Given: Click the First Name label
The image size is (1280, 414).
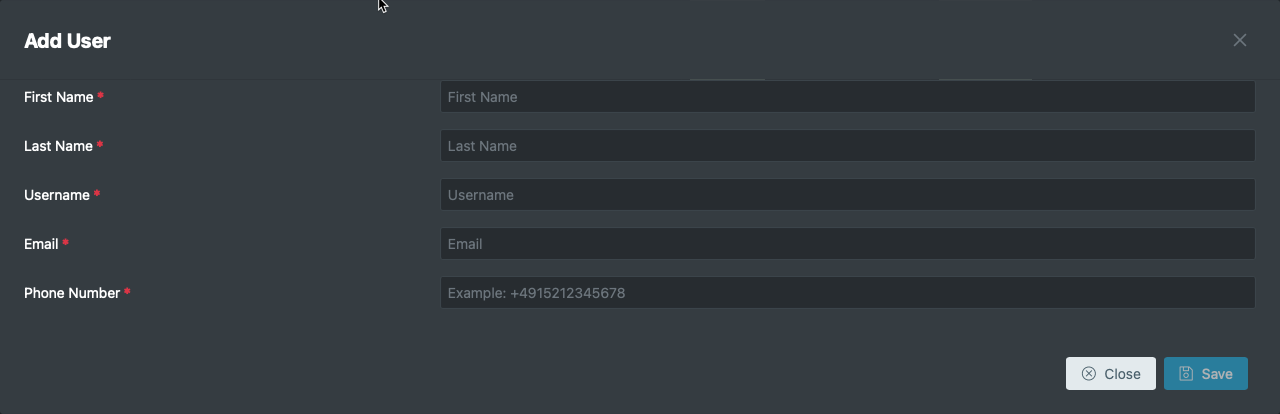Looking at the screenshot, I should click(58, 97).
